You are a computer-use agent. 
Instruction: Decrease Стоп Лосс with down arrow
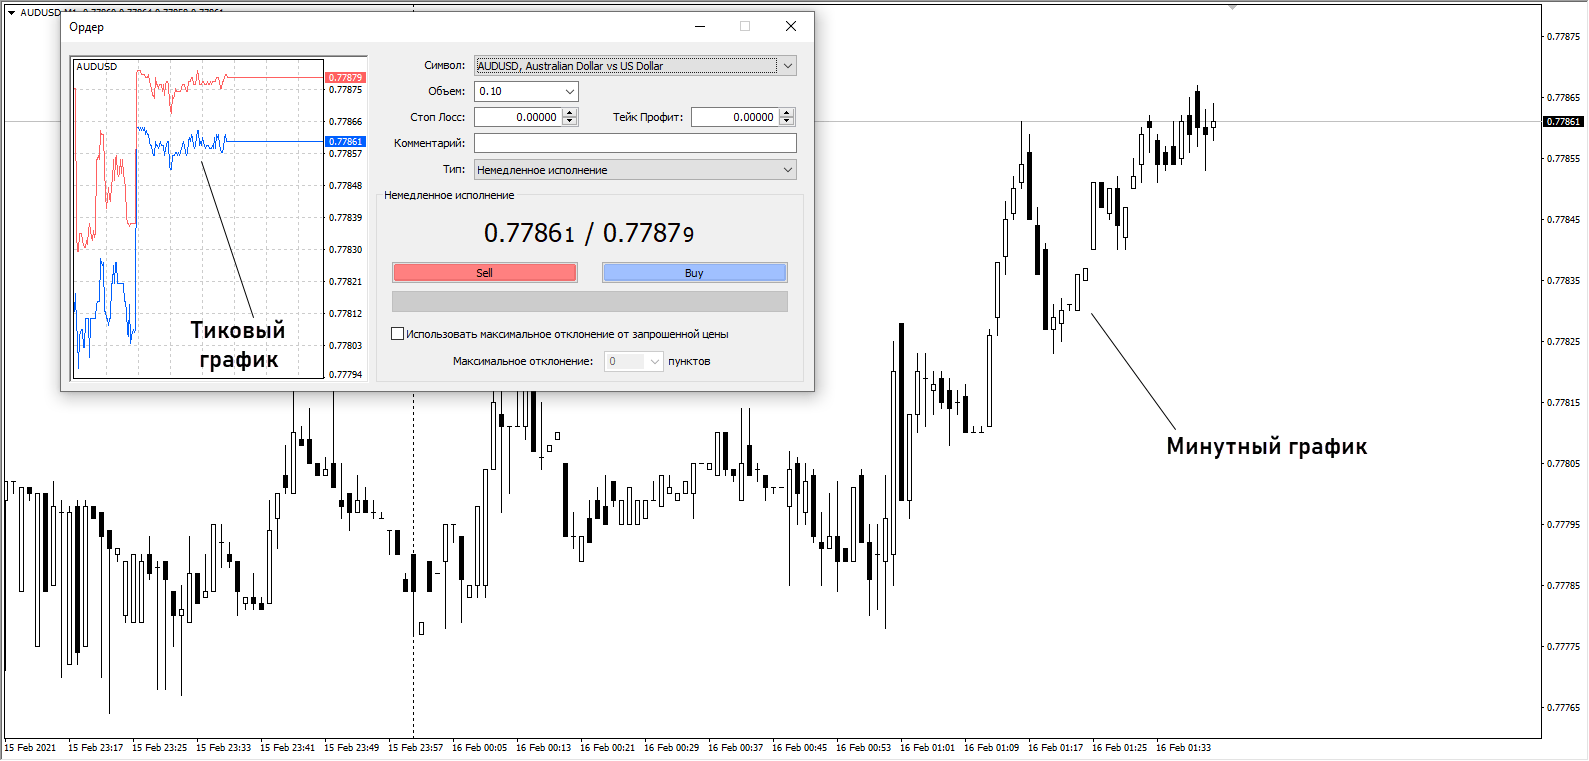(570, 121)
